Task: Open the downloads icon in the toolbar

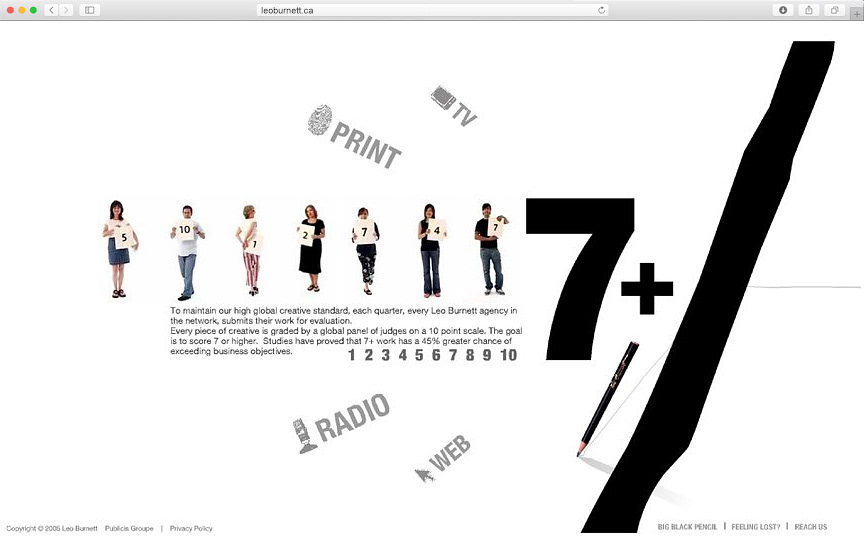Action: coord(782,10)
